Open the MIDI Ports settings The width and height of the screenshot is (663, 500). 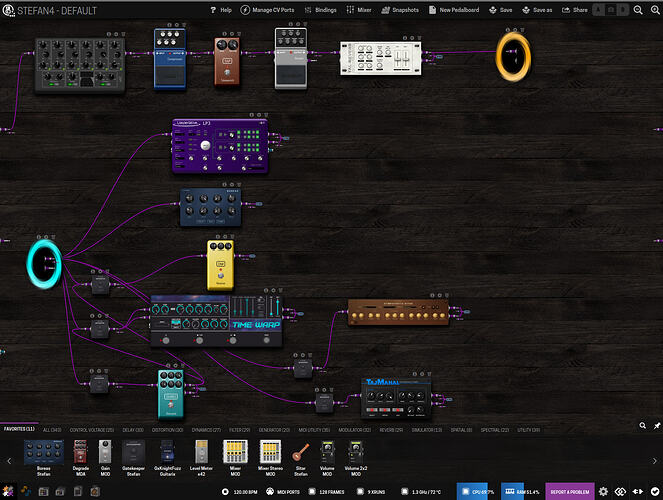[x=283, y=492]
